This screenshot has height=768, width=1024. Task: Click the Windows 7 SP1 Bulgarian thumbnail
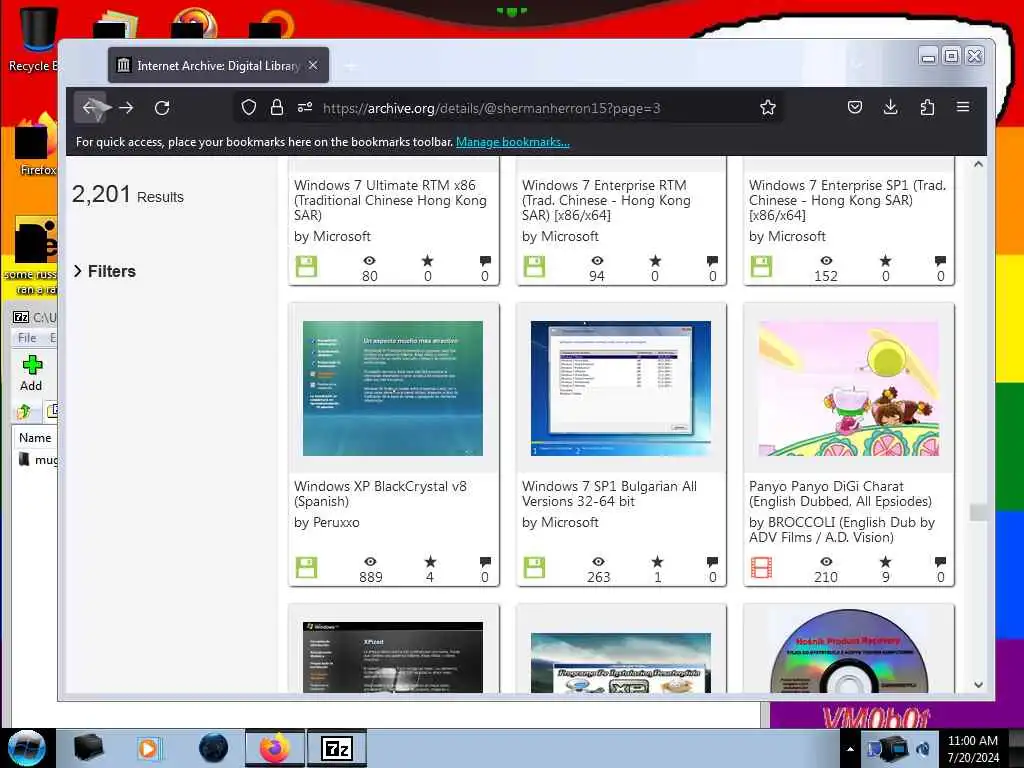(x=621, y=389)
